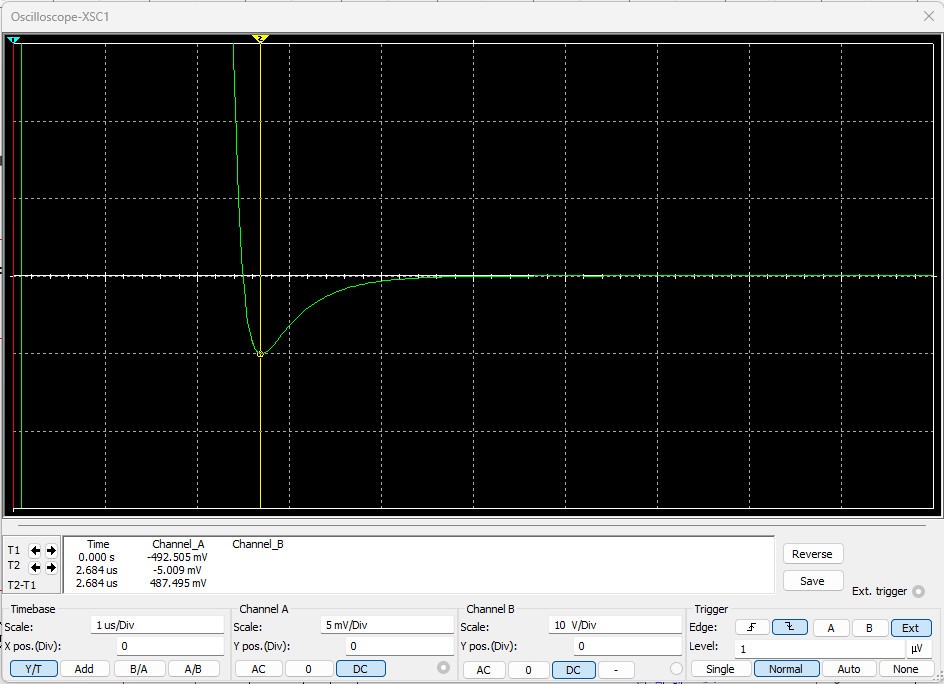This screenshot has height=684, width=944.
Task: Move cursor T2 left with arrow
Action: click(x=35, y=567)
